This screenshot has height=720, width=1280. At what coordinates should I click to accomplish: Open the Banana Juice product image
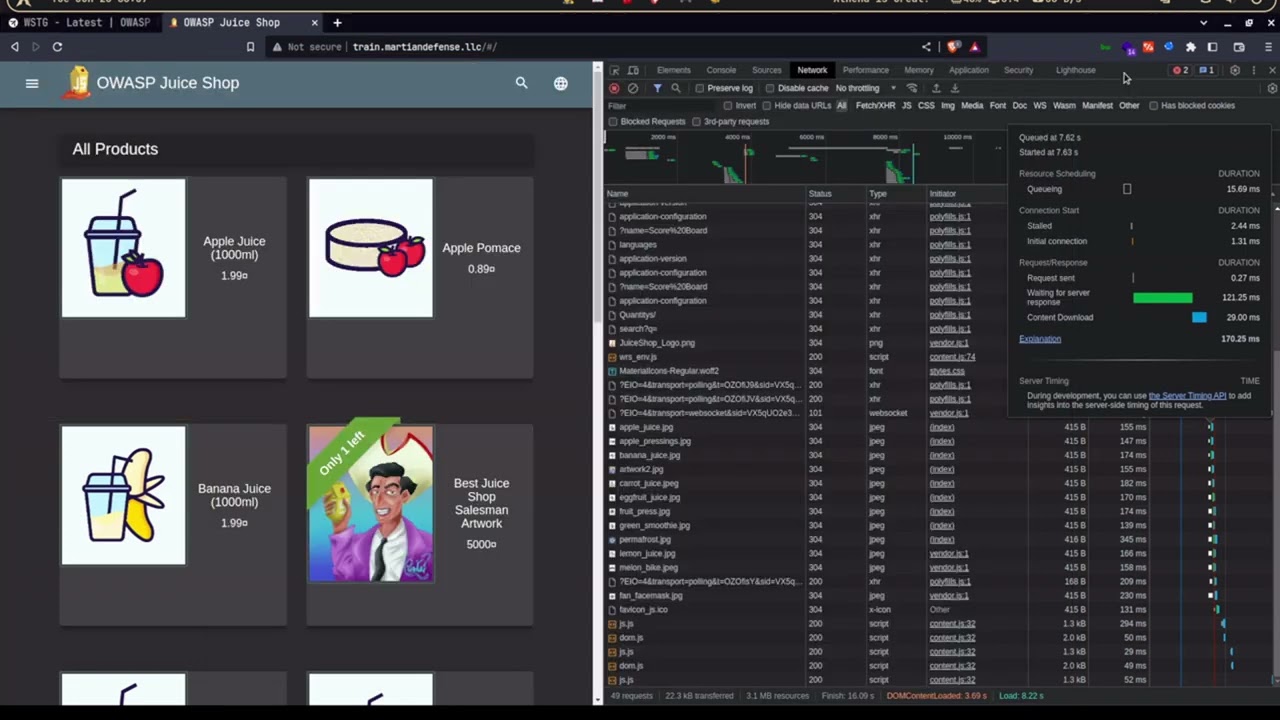[123, 496]
